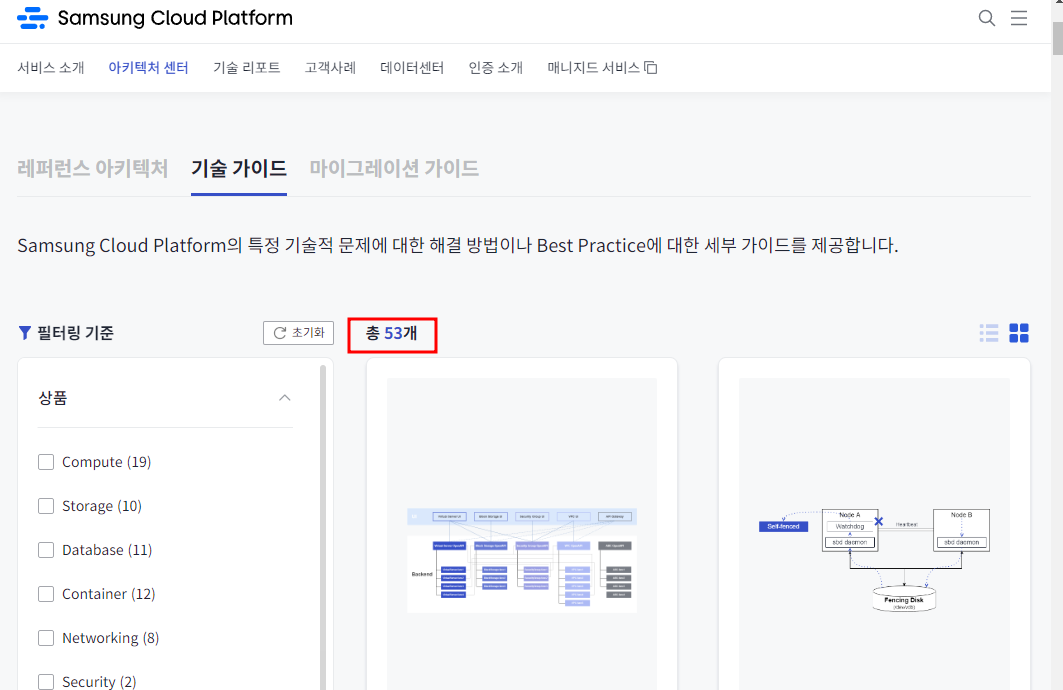
Task: Click the 필터링 기준 heading
Action: tap(75, 333)
